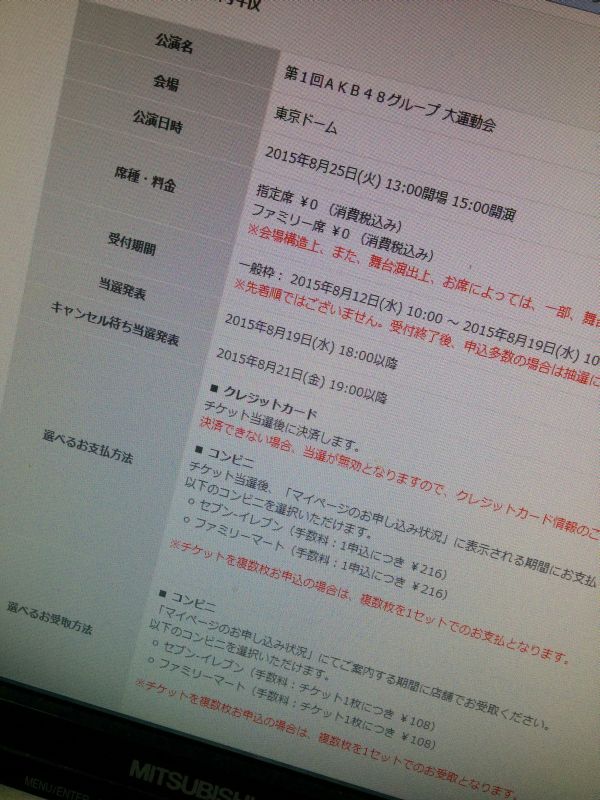Click the キャンセル待ち当選発表 label
This screenshot has width=600, height=800.
pyautogui.click(x=115, y=323)
